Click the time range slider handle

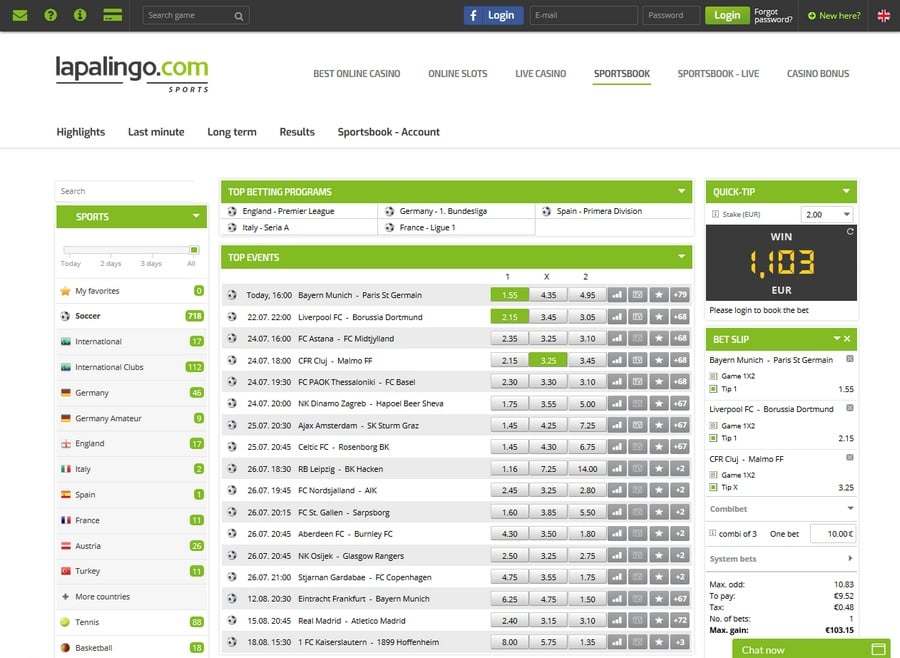click(x=194, y=250)
